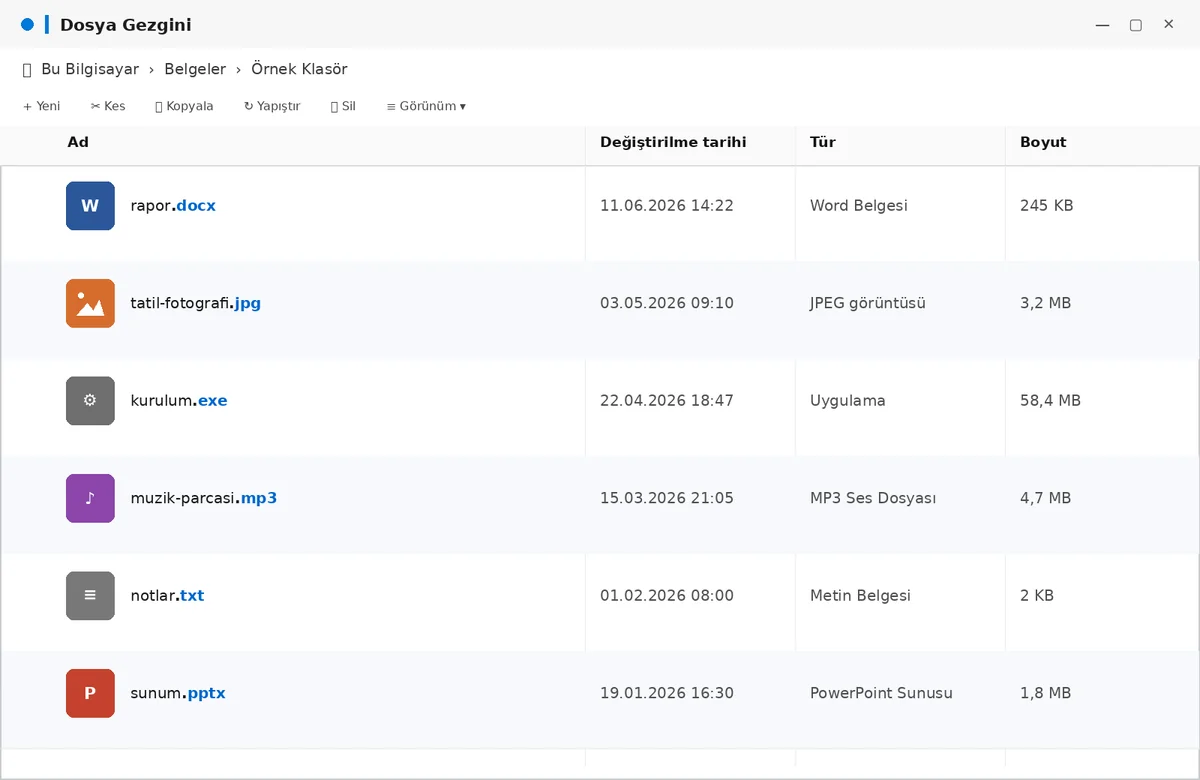Open the Word icon for rapor.docx
This screenshot has width=1200, height=780.
(x=90, y=206)
